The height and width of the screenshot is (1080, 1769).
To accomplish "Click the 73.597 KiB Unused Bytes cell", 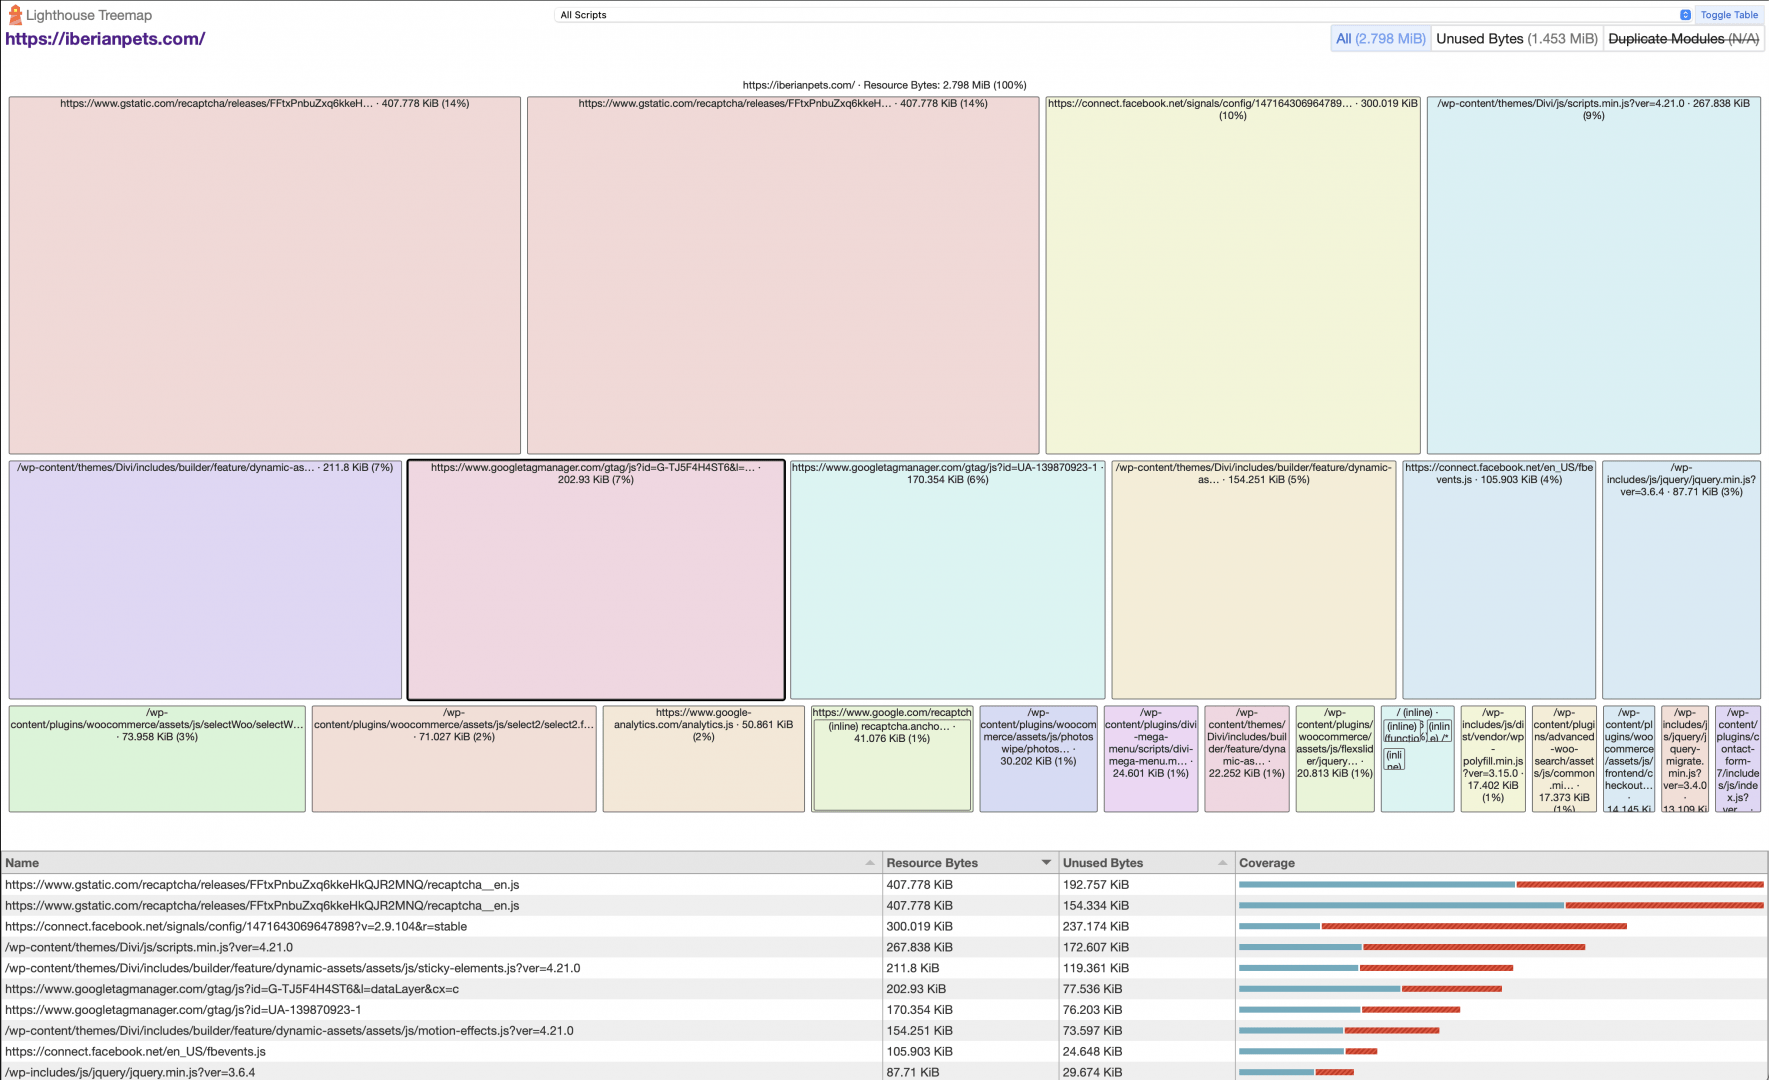I will [1147, 1031].
